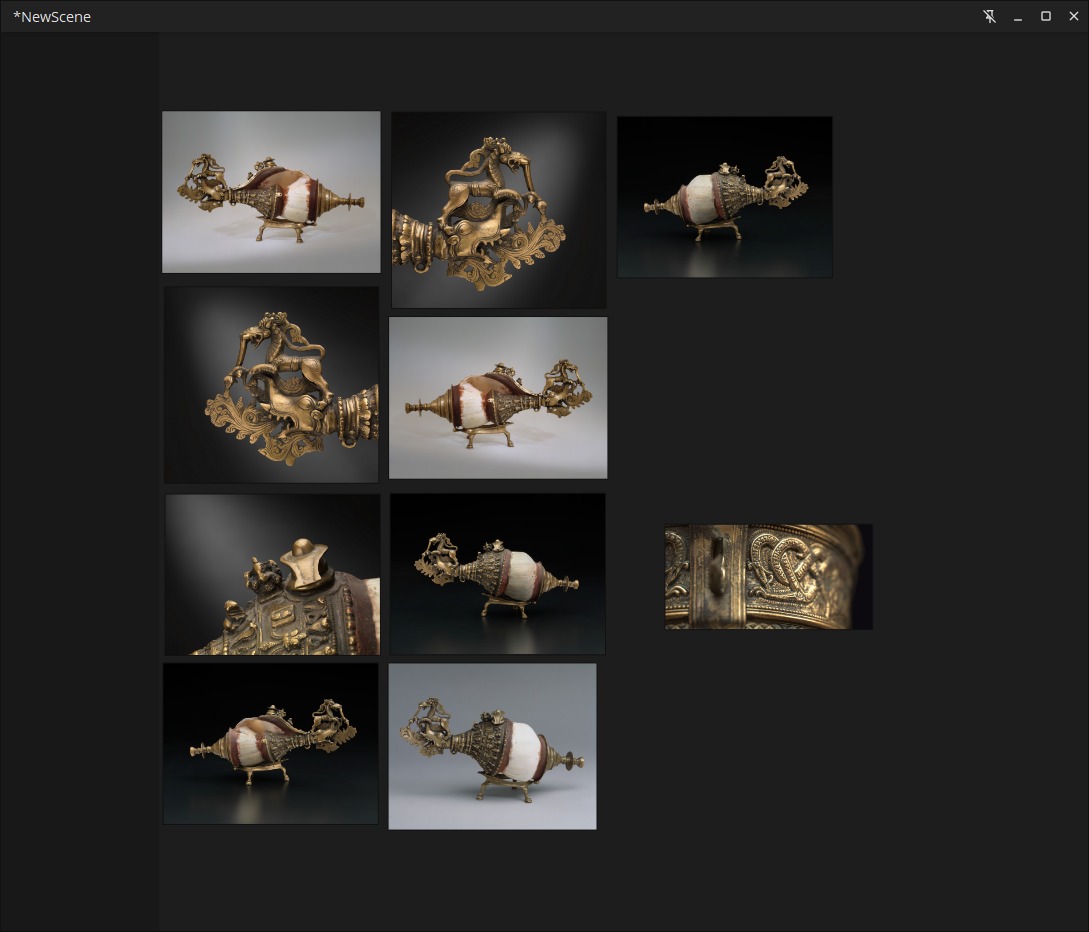Click the *NewScene window title text
This screenshot has height=932, width=1089.
52,17
